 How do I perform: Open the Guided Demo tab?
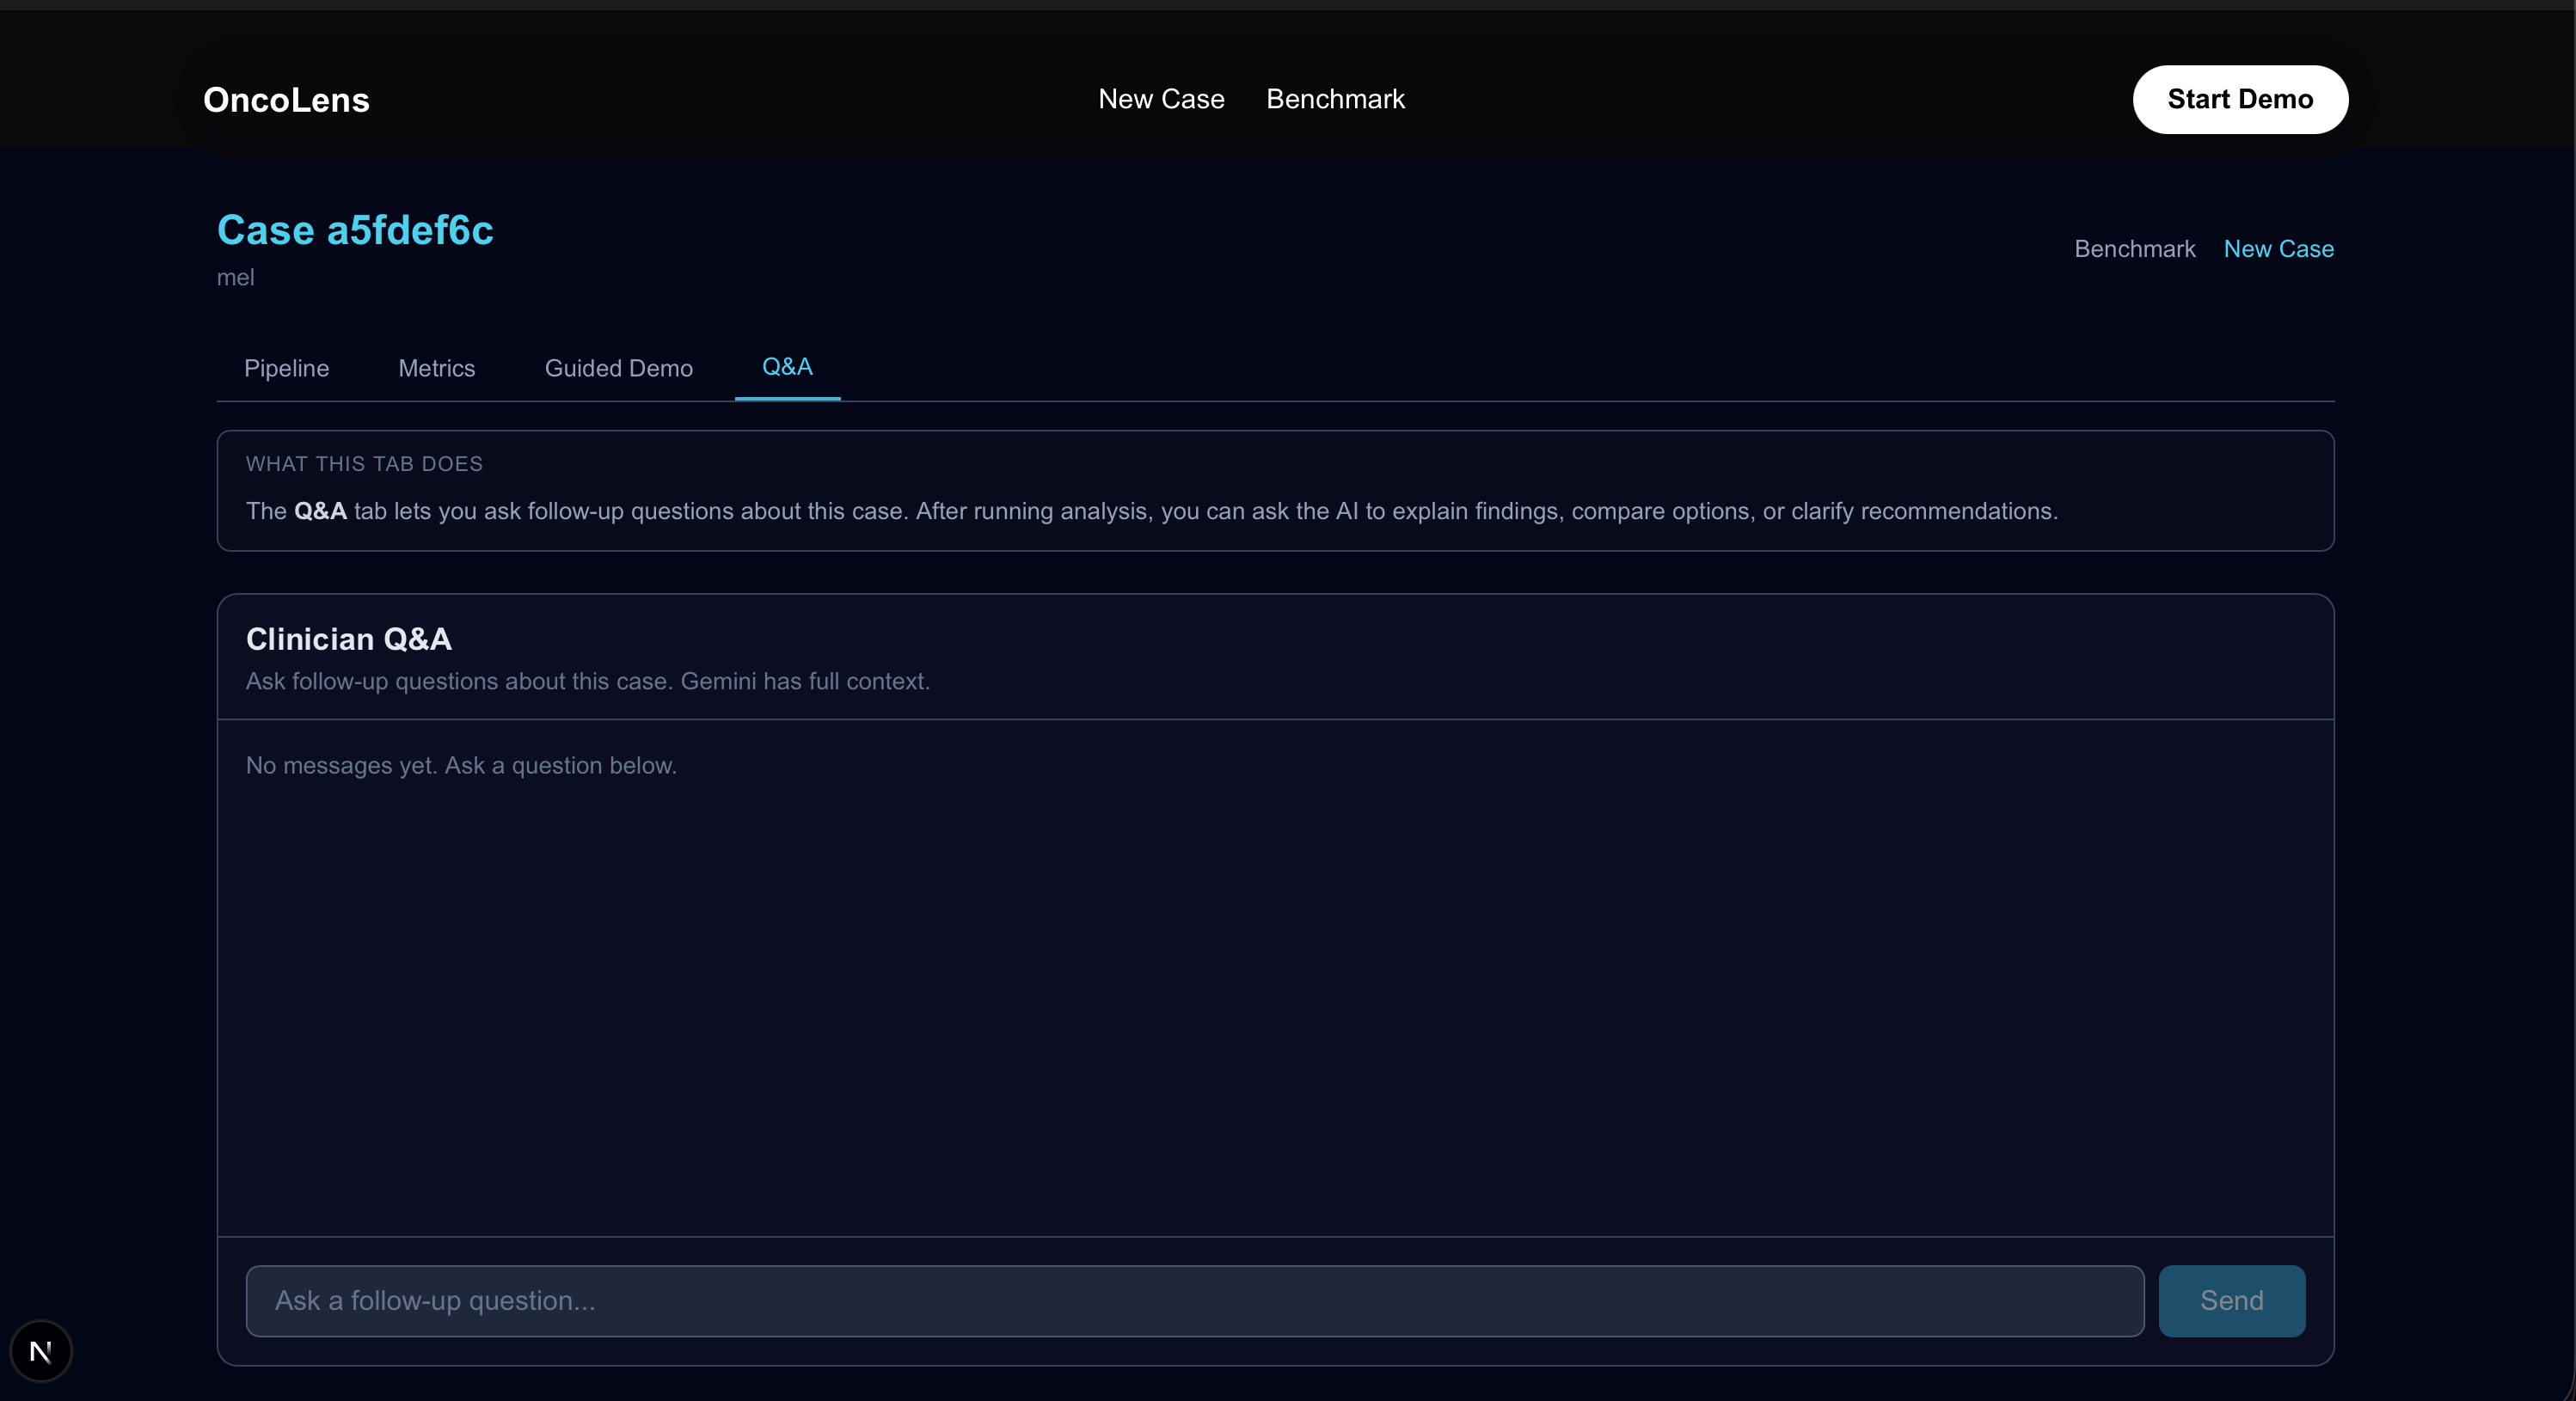[x=618, y=368]
